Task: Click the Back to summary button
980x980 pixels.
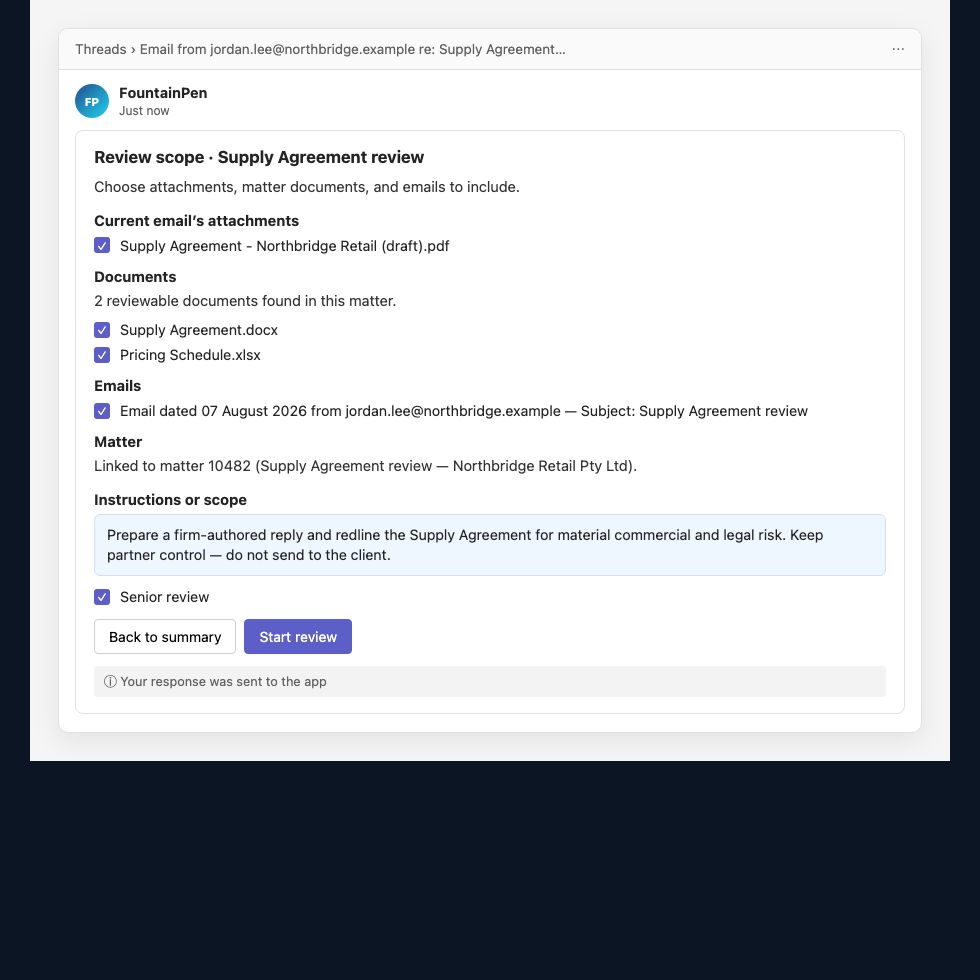Action: (x=165, y=636)
